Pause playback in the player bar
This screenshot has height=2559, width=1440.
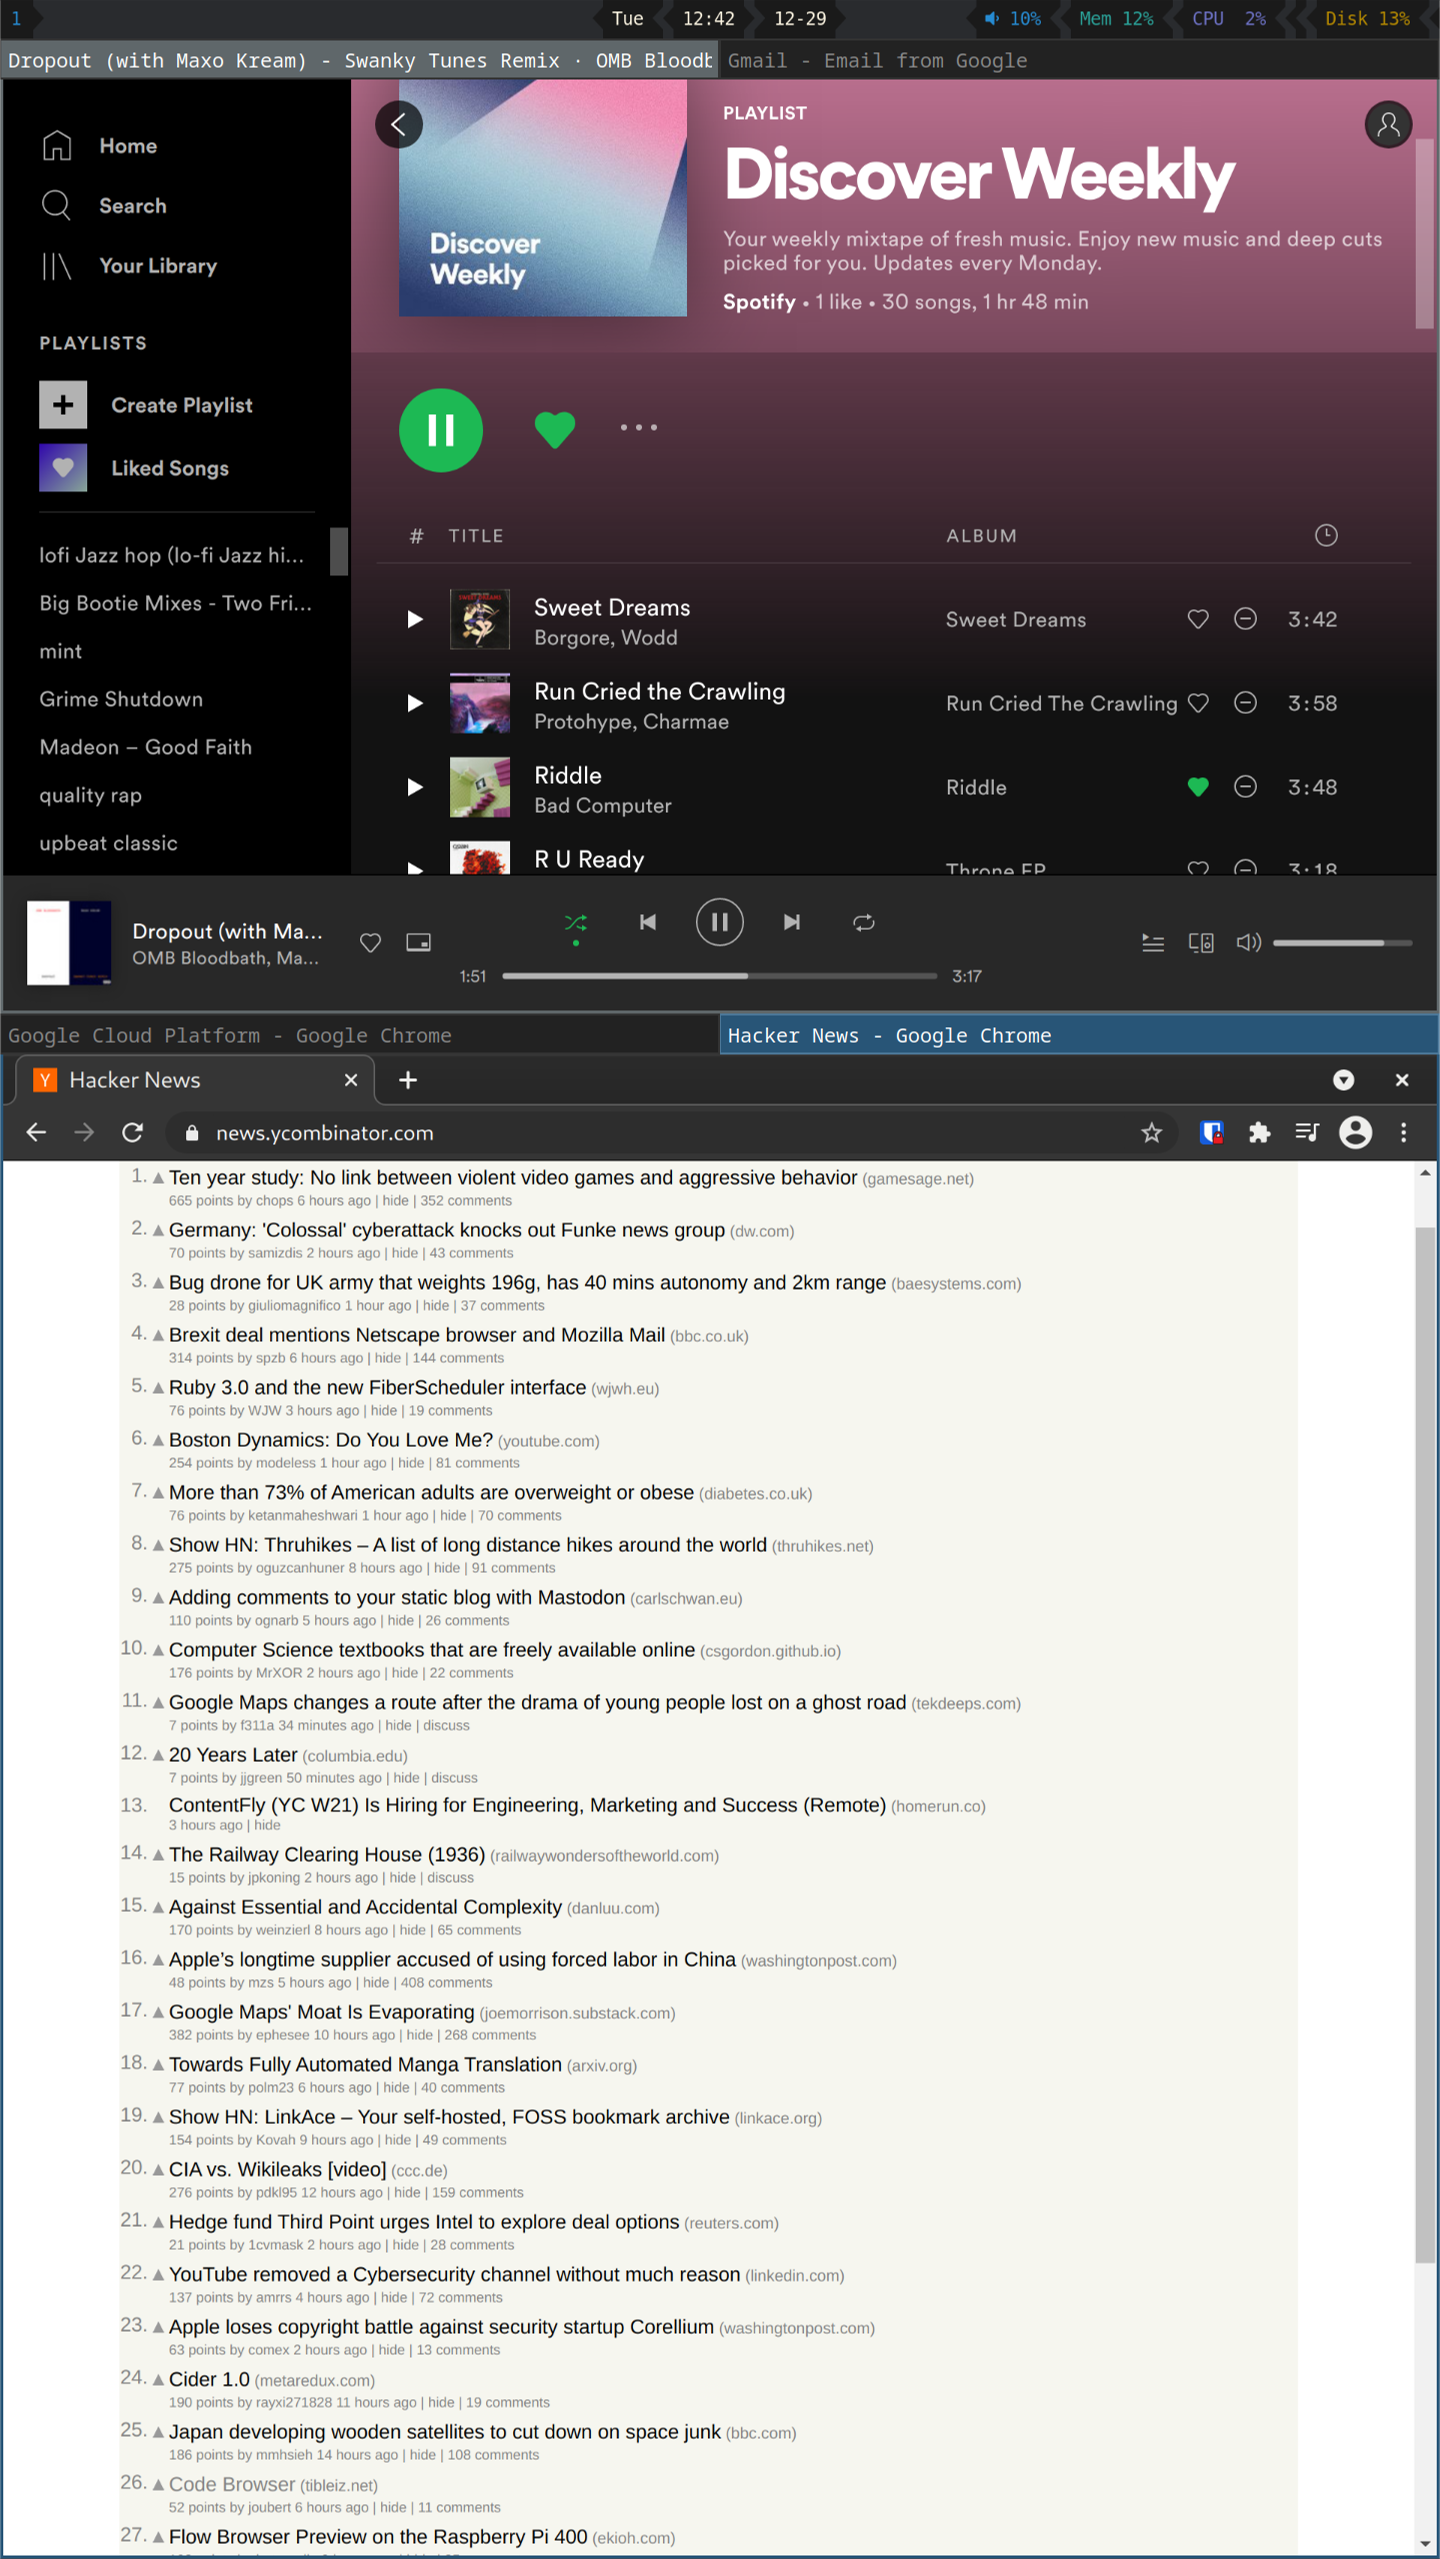[720, 922]
